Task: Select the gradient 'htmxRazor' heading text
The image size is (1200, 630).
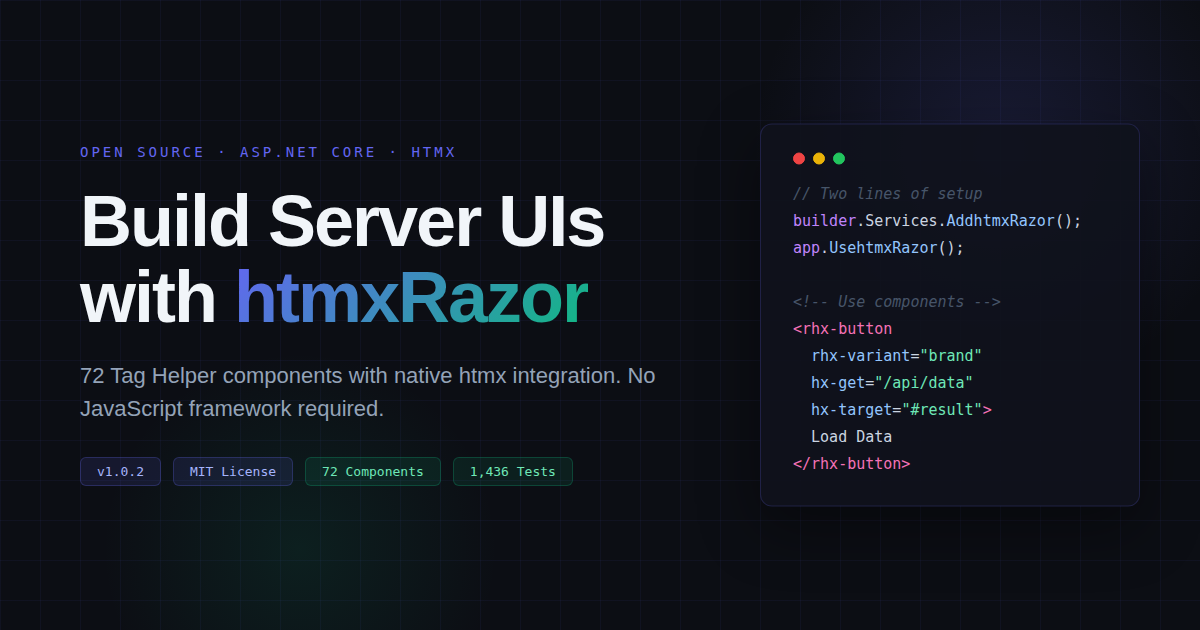Action: point(410,297)
